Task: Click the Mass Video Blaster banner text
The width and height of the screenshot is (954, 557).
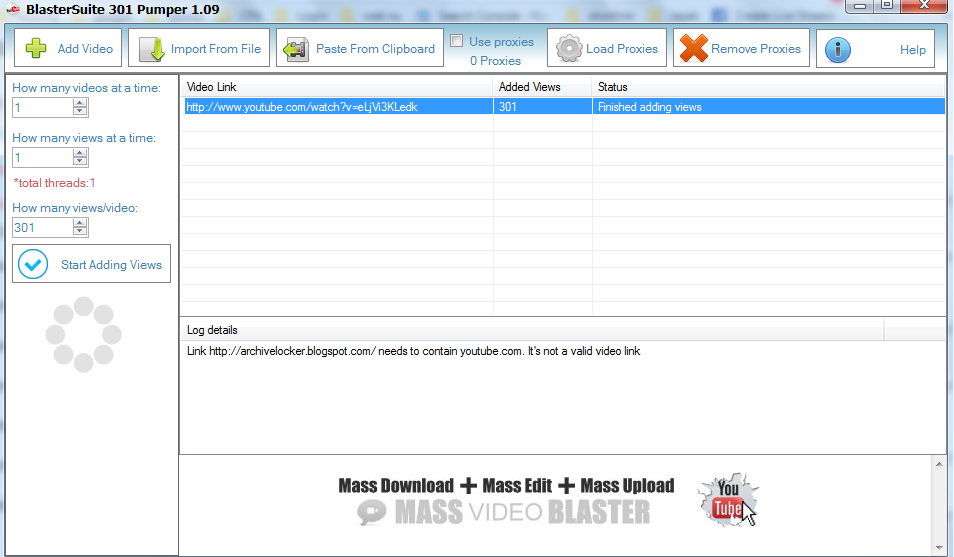Action: pyautogui.click(x=523, y=512)
